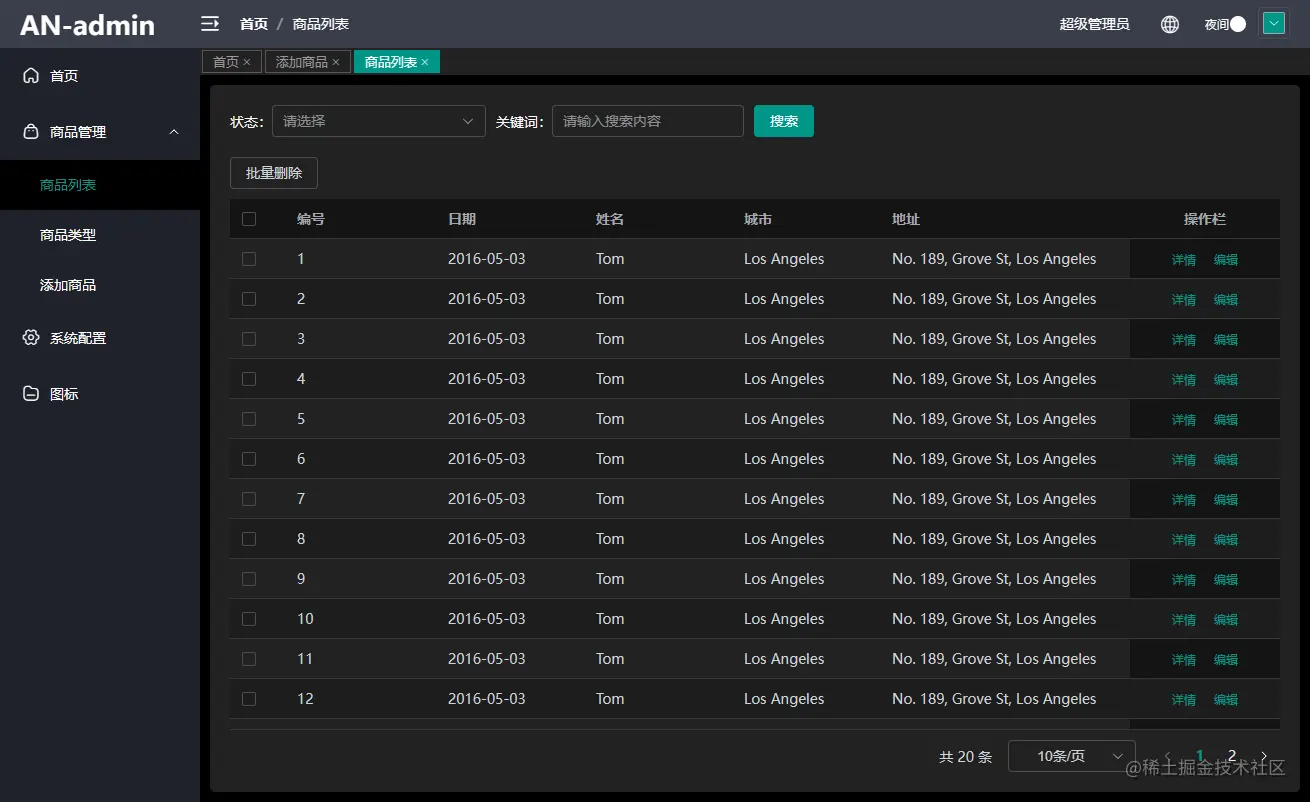The width and height of the screenshot is (1310, 802).
Task: Open 系统配置 in the sidebar
Action: [100, 338]
